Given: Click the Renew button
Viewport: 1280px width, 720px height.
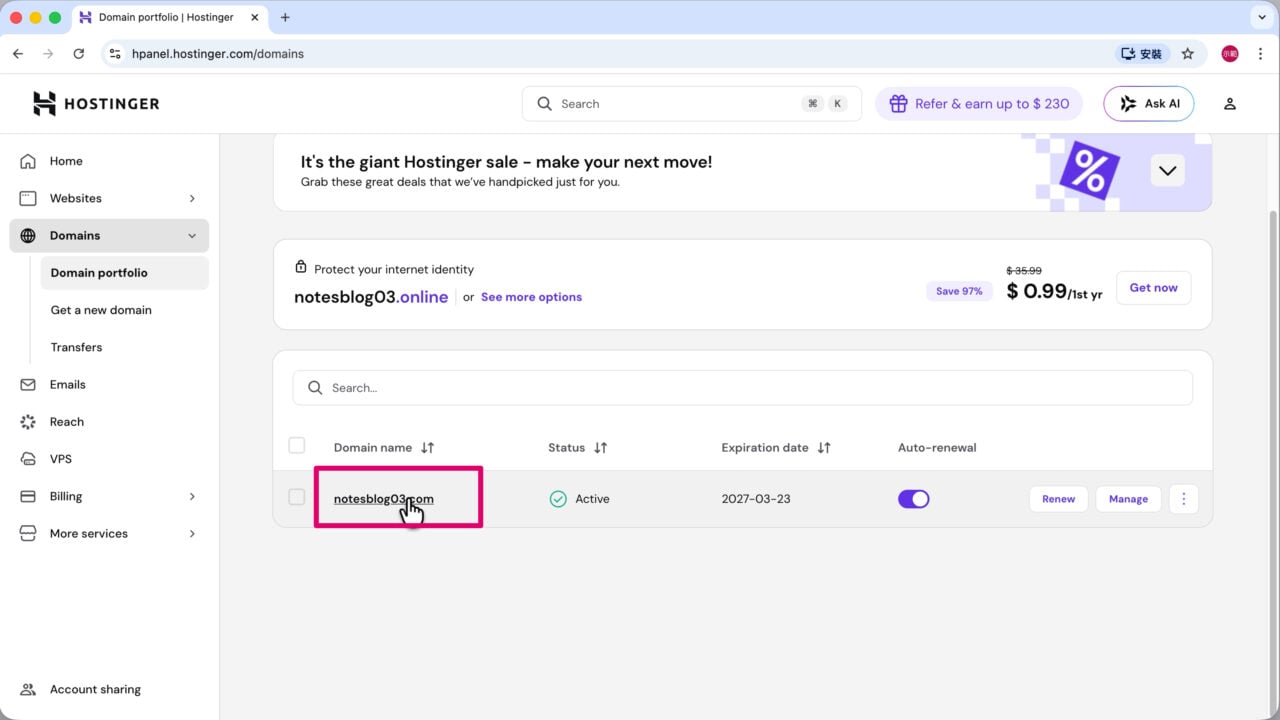Looking at the screenshot, I should point(1059,499).
